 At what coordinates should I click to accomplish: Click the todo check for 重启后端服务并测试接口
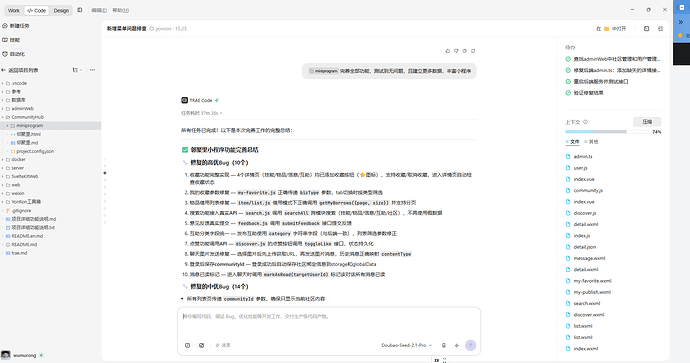568,81
